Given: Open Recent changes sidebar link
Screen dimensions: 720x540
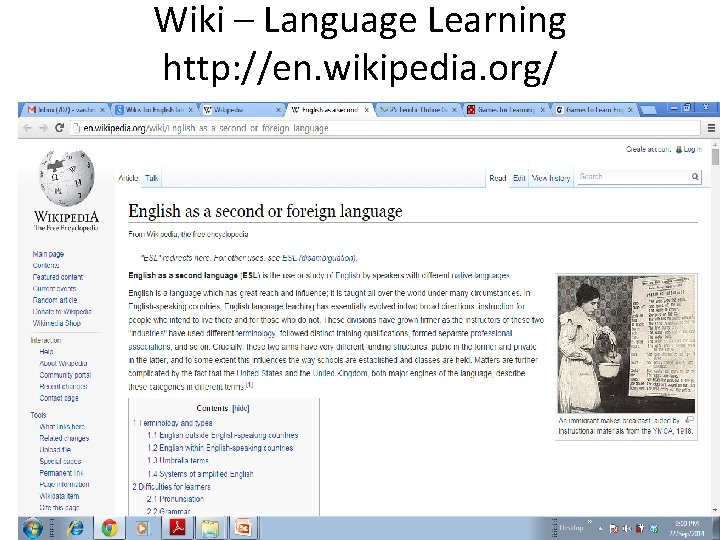Looking at the screenshot, I should click(x=63, y=387).
